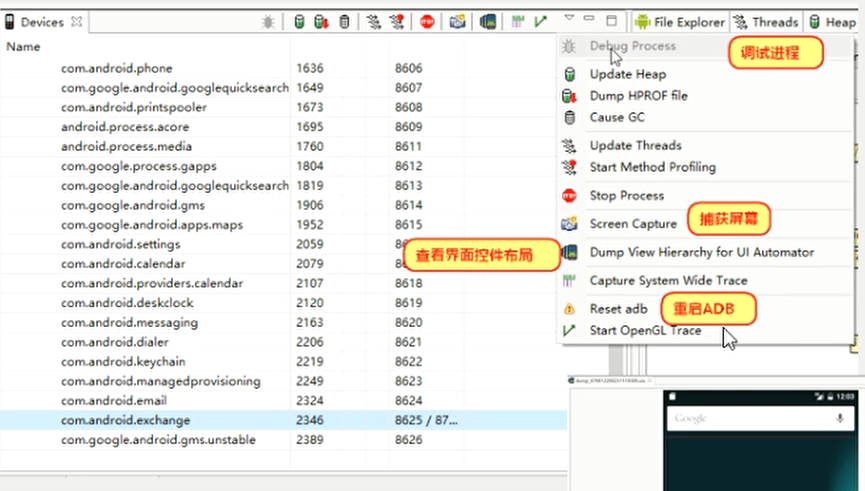Click Dump View Hierarchy toolbar icon
This screenshot has height=491, width=865.
click(488, 22)
